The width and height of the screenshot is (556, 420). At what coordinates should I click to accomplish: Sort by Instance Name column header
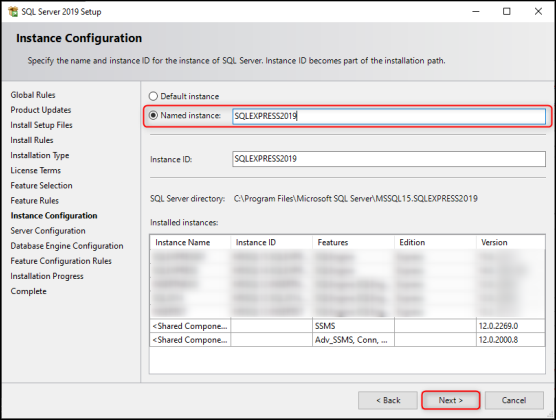pos(190,242)
